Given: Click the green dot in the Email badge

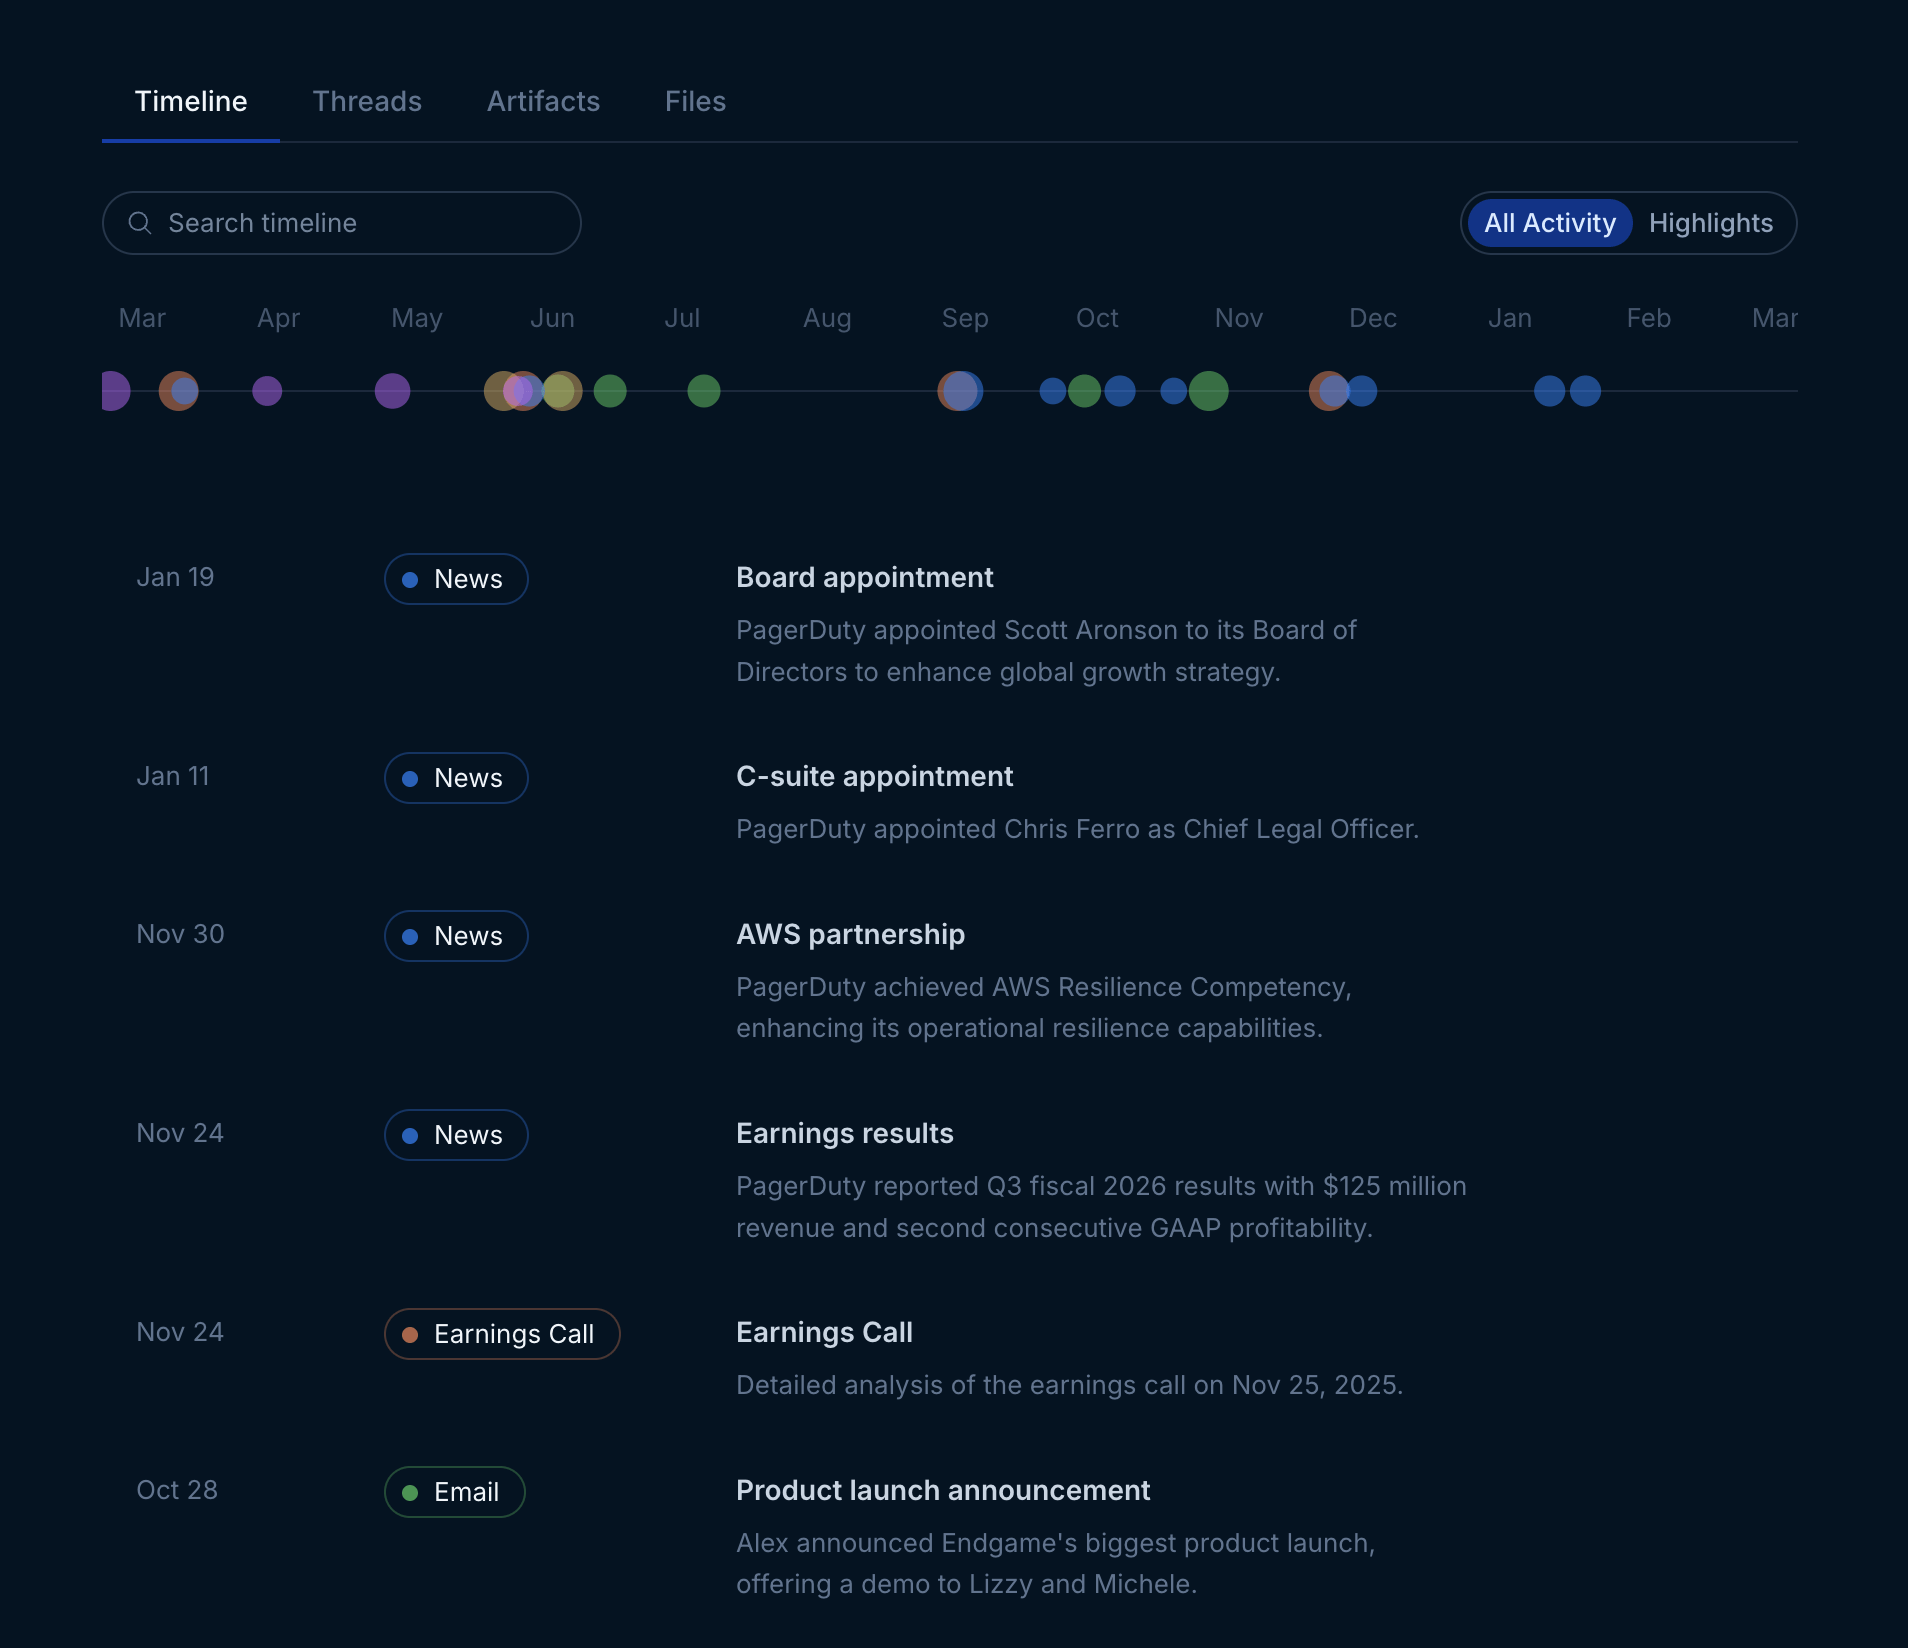Looking at the screenshot, I should click(412, 1491).
